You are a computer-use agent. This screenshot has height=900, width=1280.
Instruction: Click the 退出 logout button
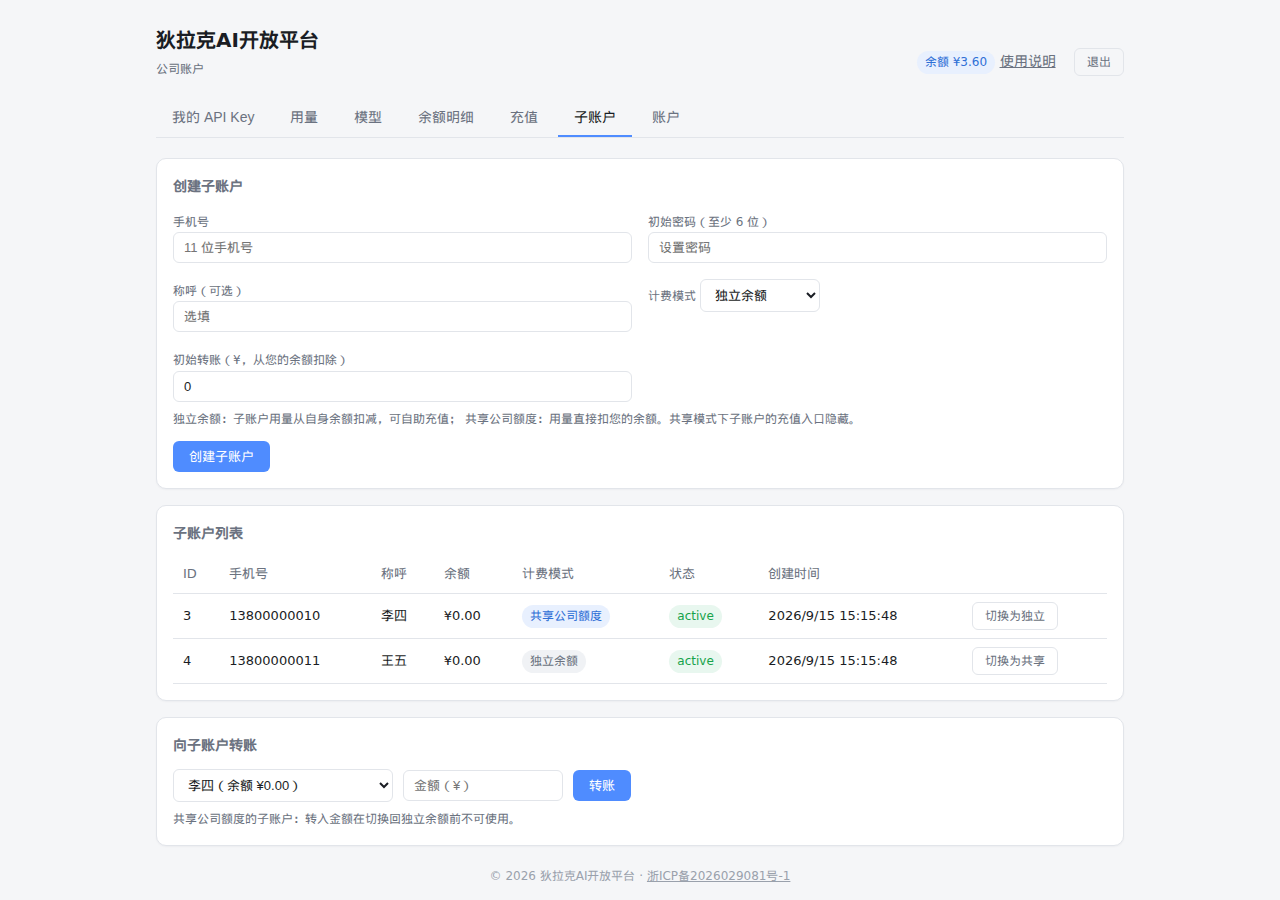pyautogui.click(x=1099, y=62)
